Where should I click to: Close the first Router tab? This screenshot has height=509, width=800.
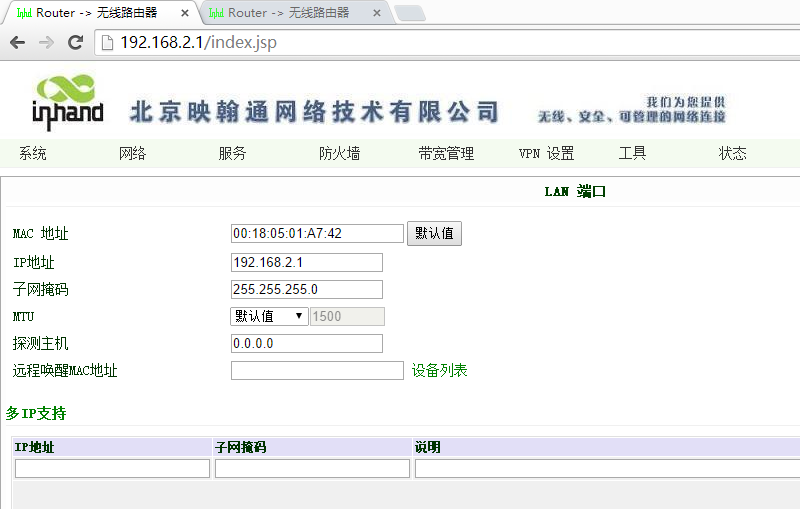point(185,13)
